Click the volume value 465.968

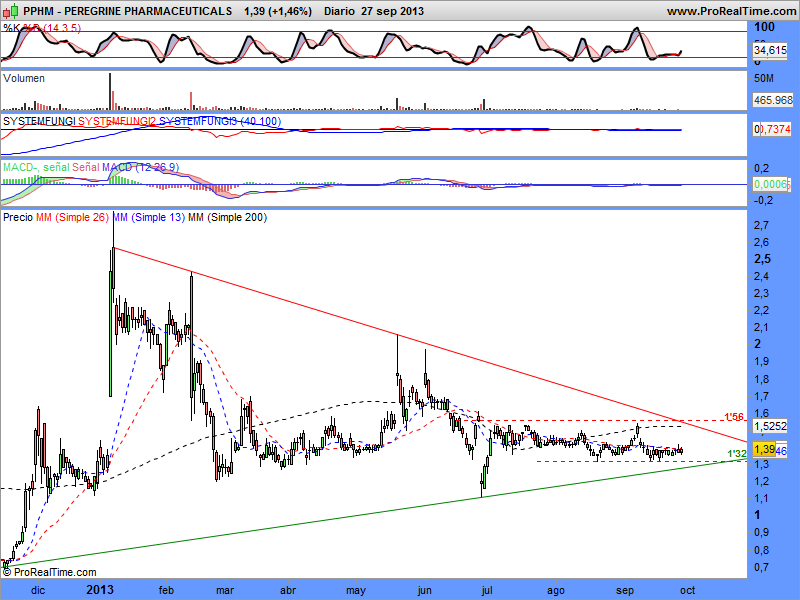coord(773,100)
